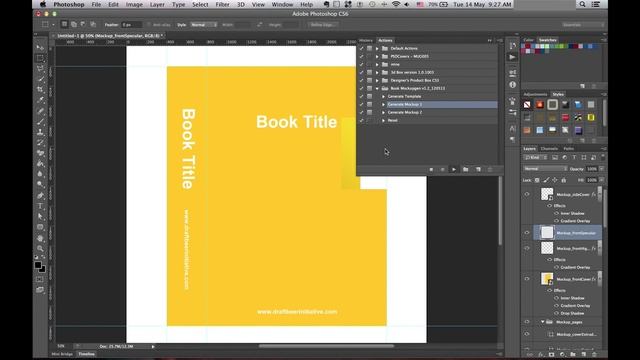Open the File menu
The height and width of the screenshot is (360, 640).
(96, 4)
